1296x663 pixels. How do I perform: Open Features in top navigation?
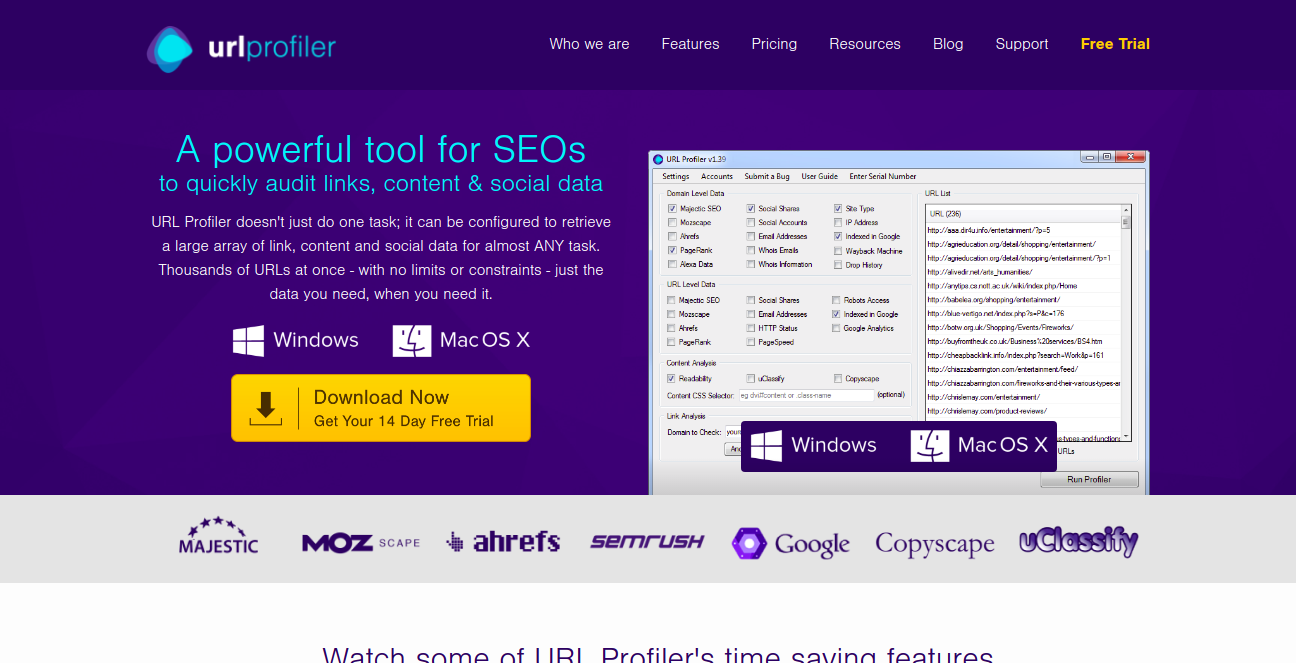pos(690,44)
